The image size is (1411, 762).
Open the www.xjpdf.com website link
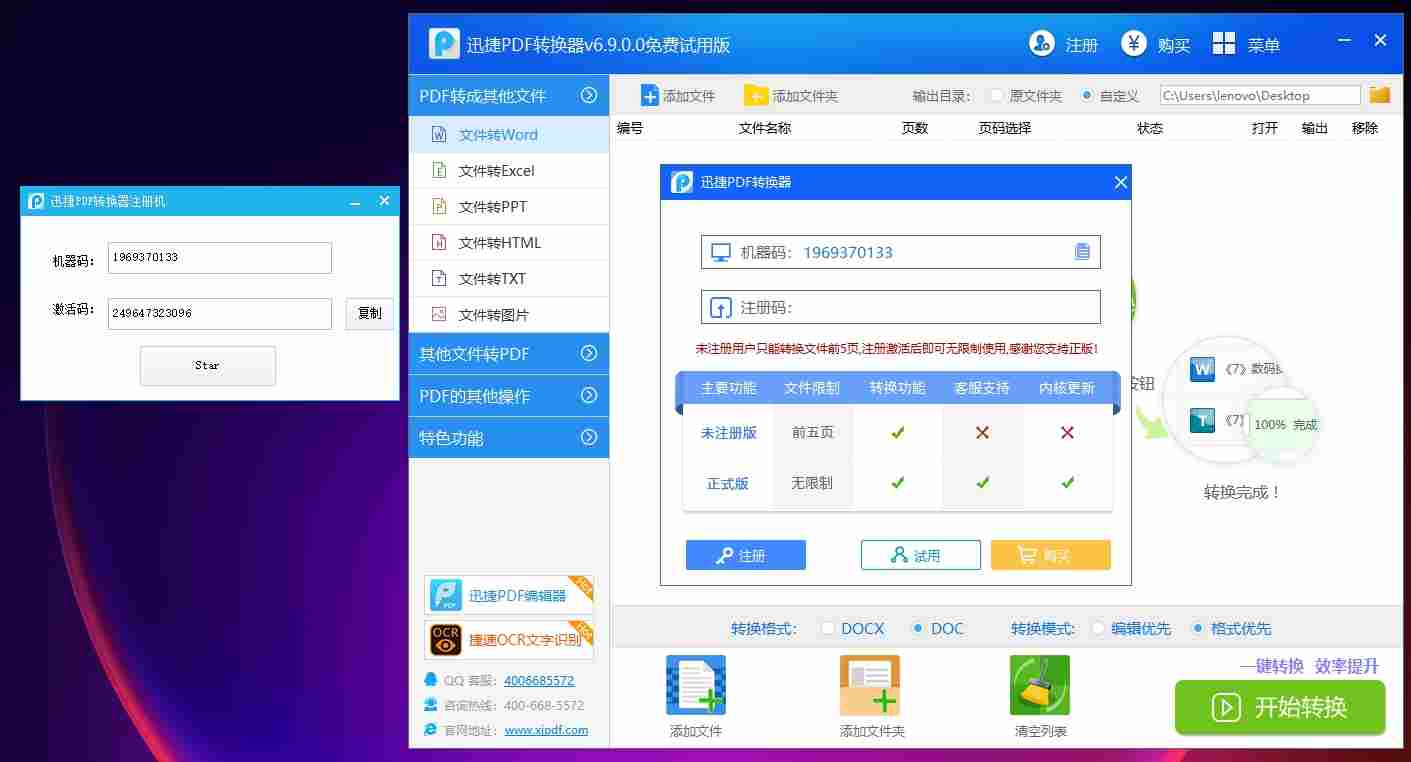[x=546, y=730]
